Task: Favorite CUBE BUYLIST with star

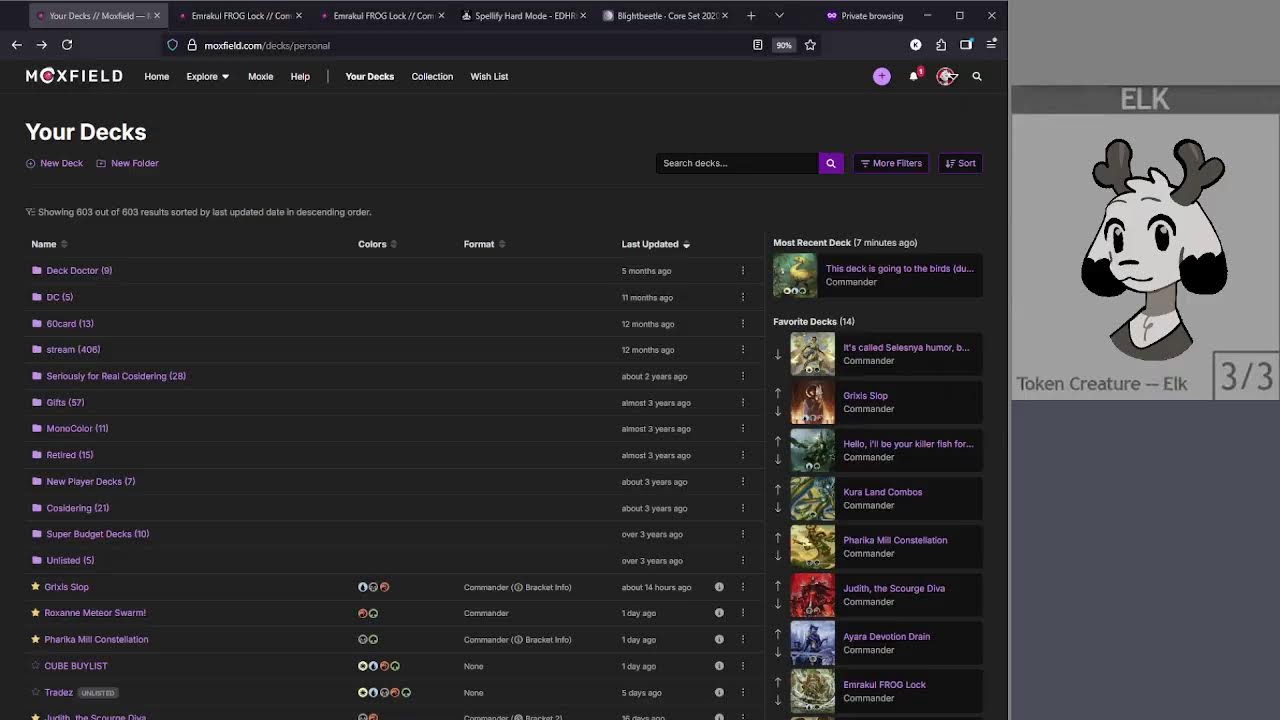Action: pos(35,666)
